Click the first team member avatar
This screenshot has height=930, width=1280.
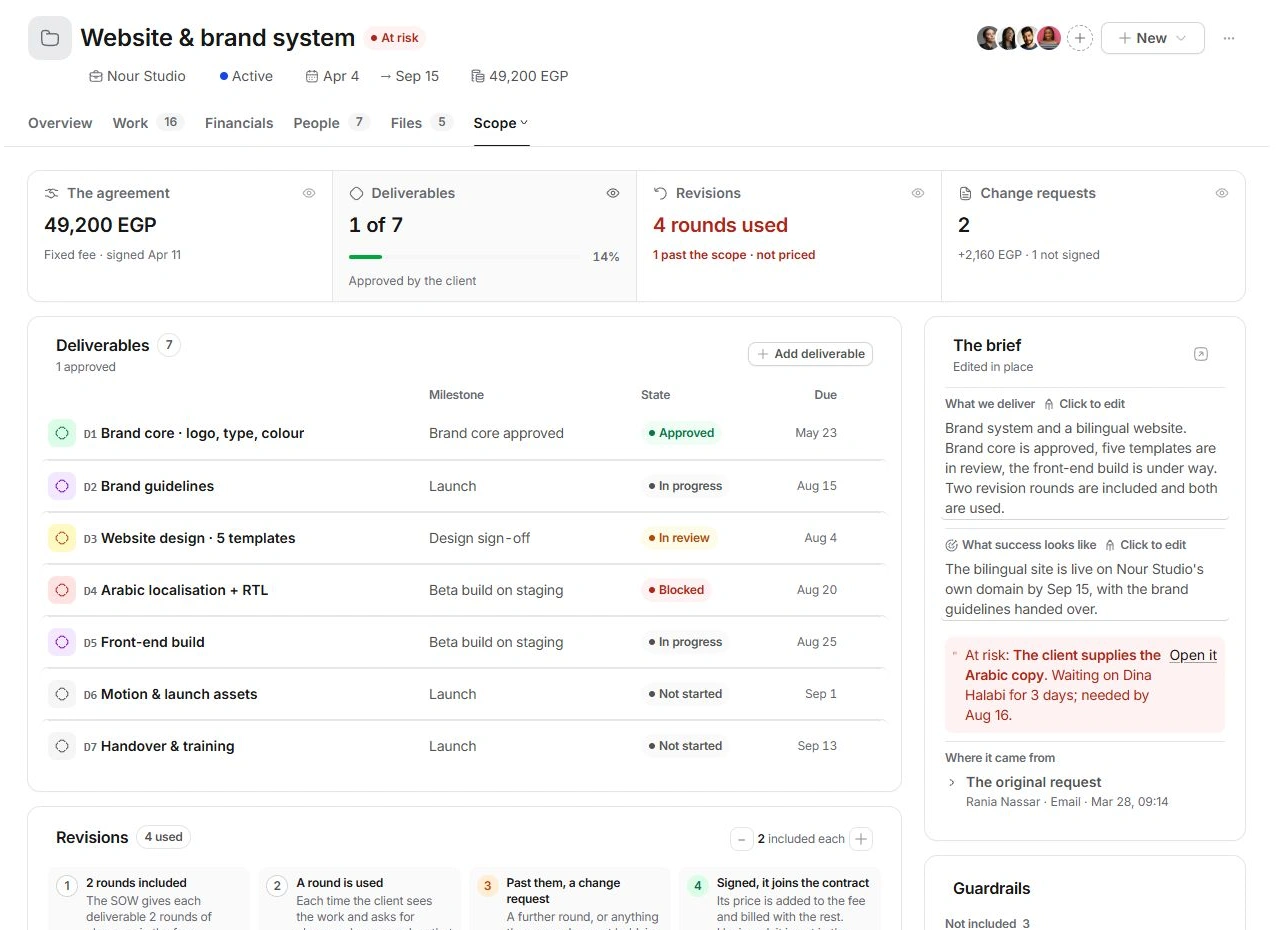[x=988, y=38]
